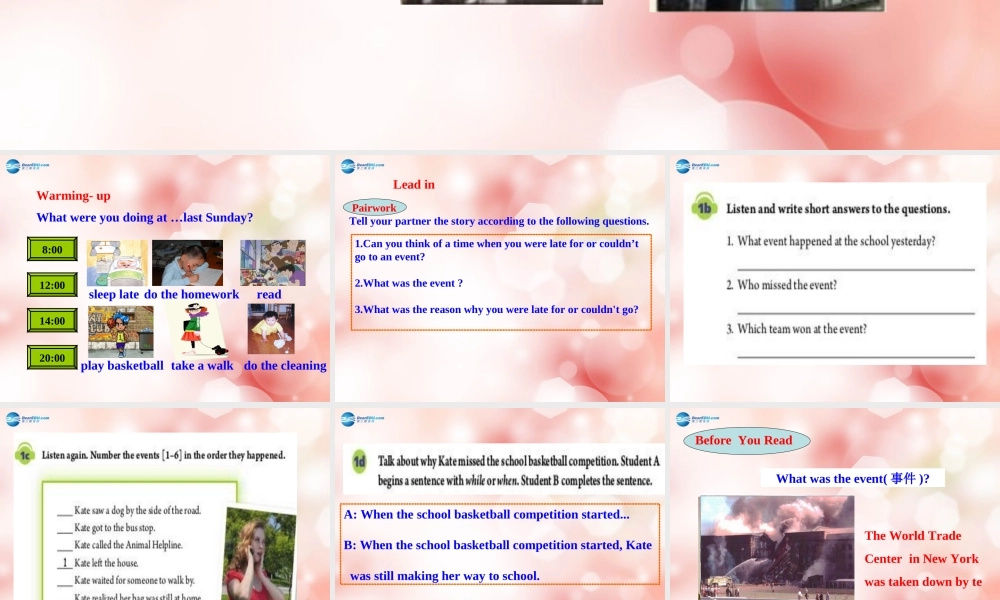Viewport: 1000px width, 600px height.
Task: Click 'Listen and write short answers' text
Action: click(838, 209)
